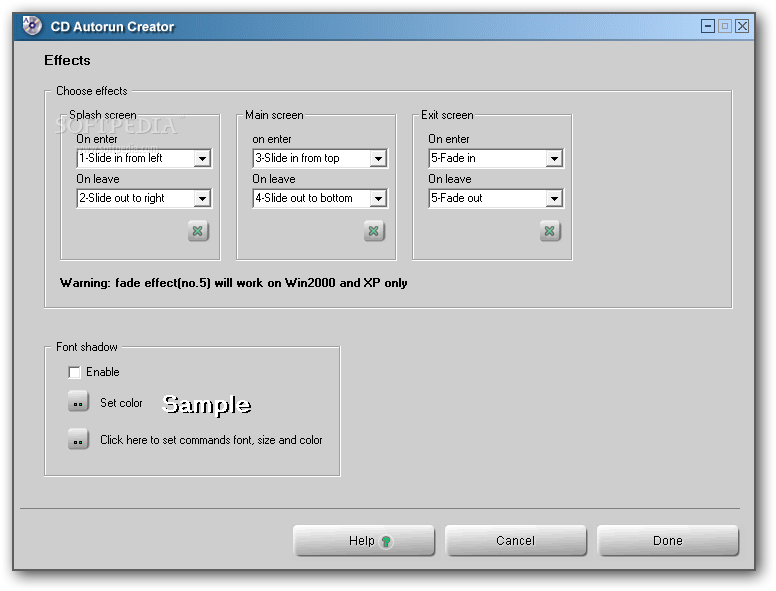Select the '5-Fade in' combo box field
Screen dimensions: 776x591
[496, 158]
